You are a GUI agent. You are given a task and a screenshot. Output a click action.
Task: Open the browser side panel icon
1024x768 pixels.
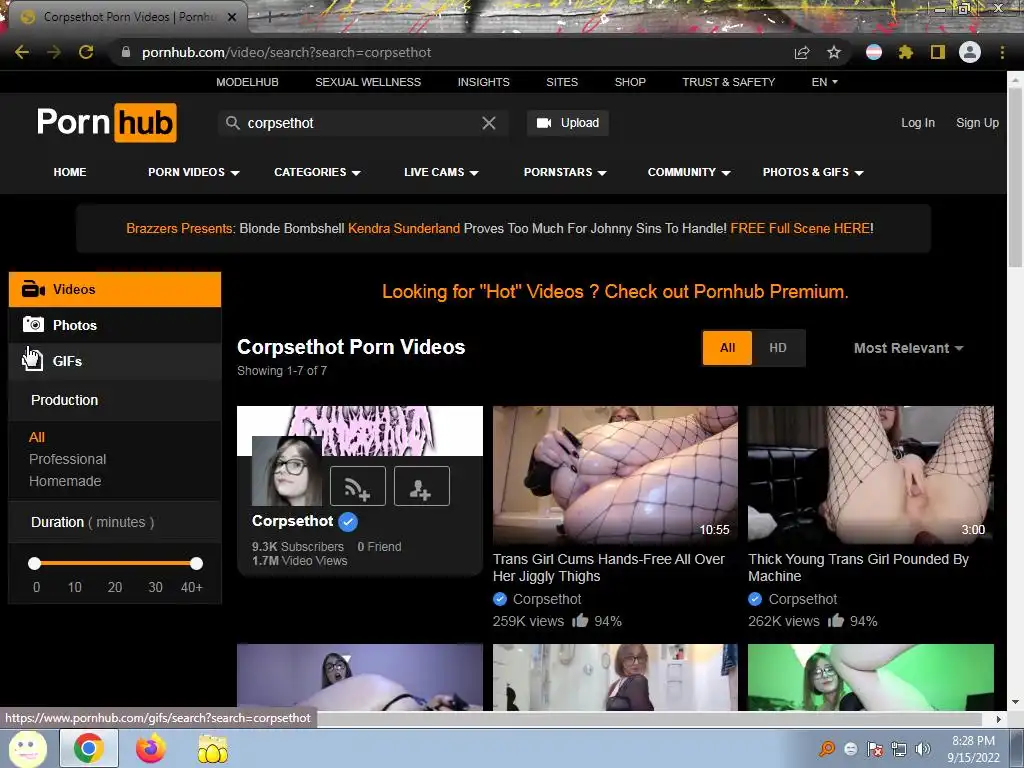(x=938, y=52)
